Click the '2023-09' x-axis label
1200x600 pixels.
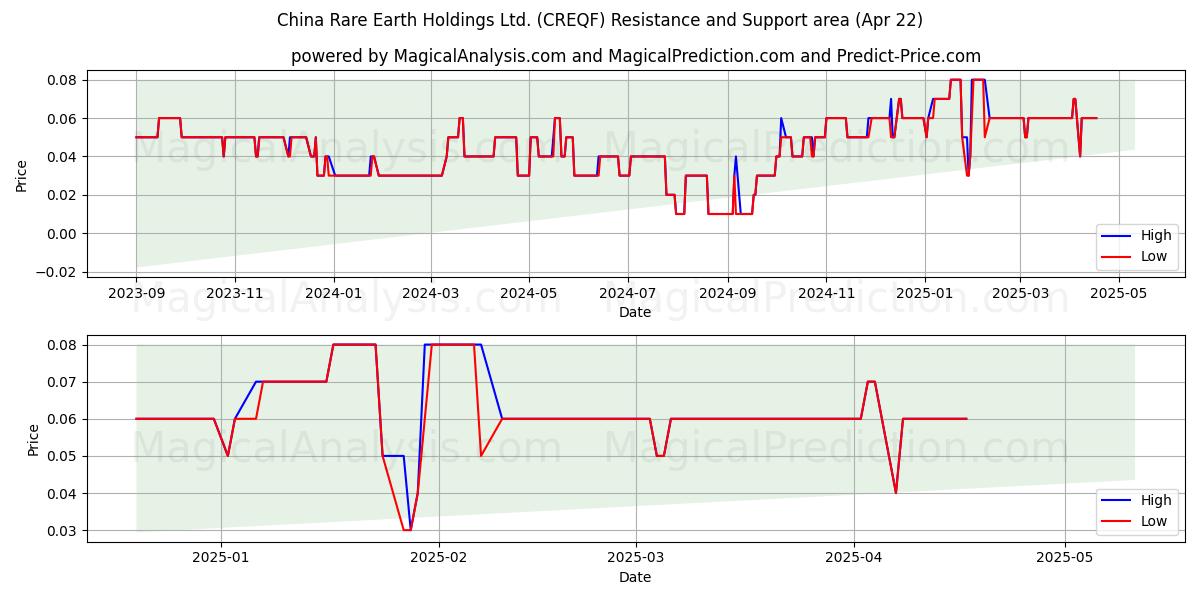[137, 295]
